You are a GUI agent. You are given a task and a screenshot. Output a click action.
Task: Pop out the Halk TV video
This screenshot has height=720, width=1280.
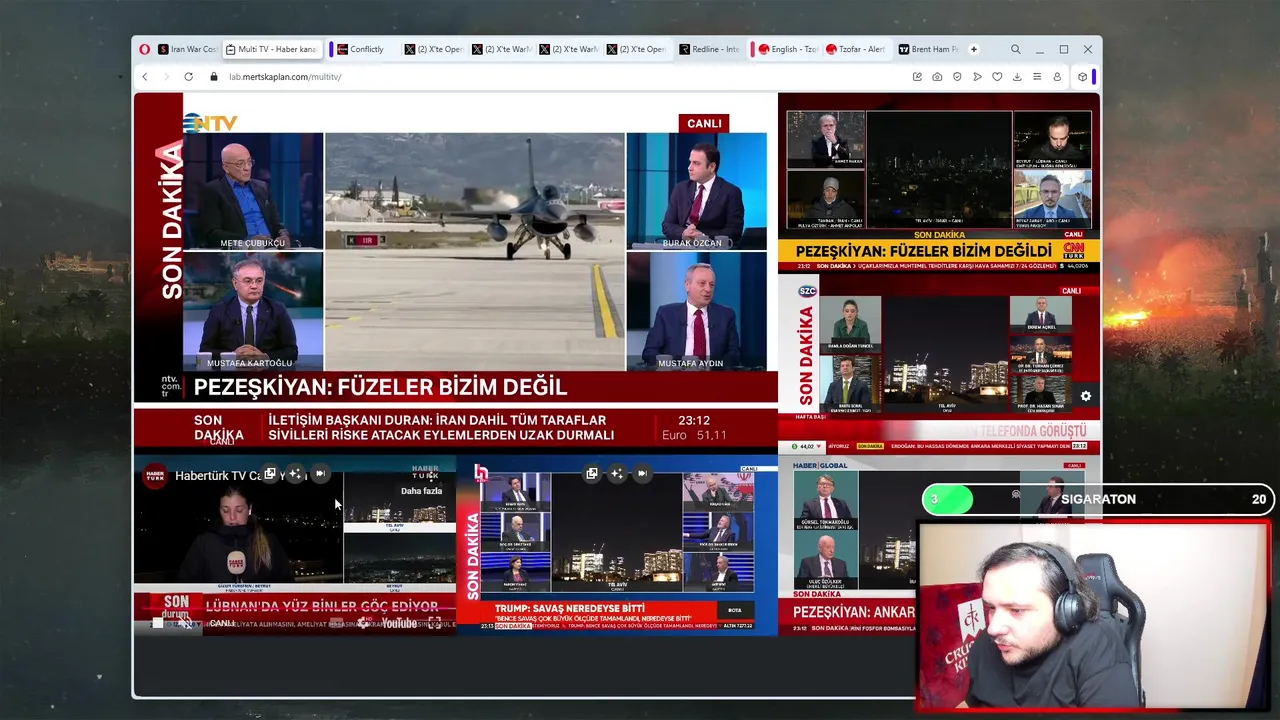click(592, 474)
